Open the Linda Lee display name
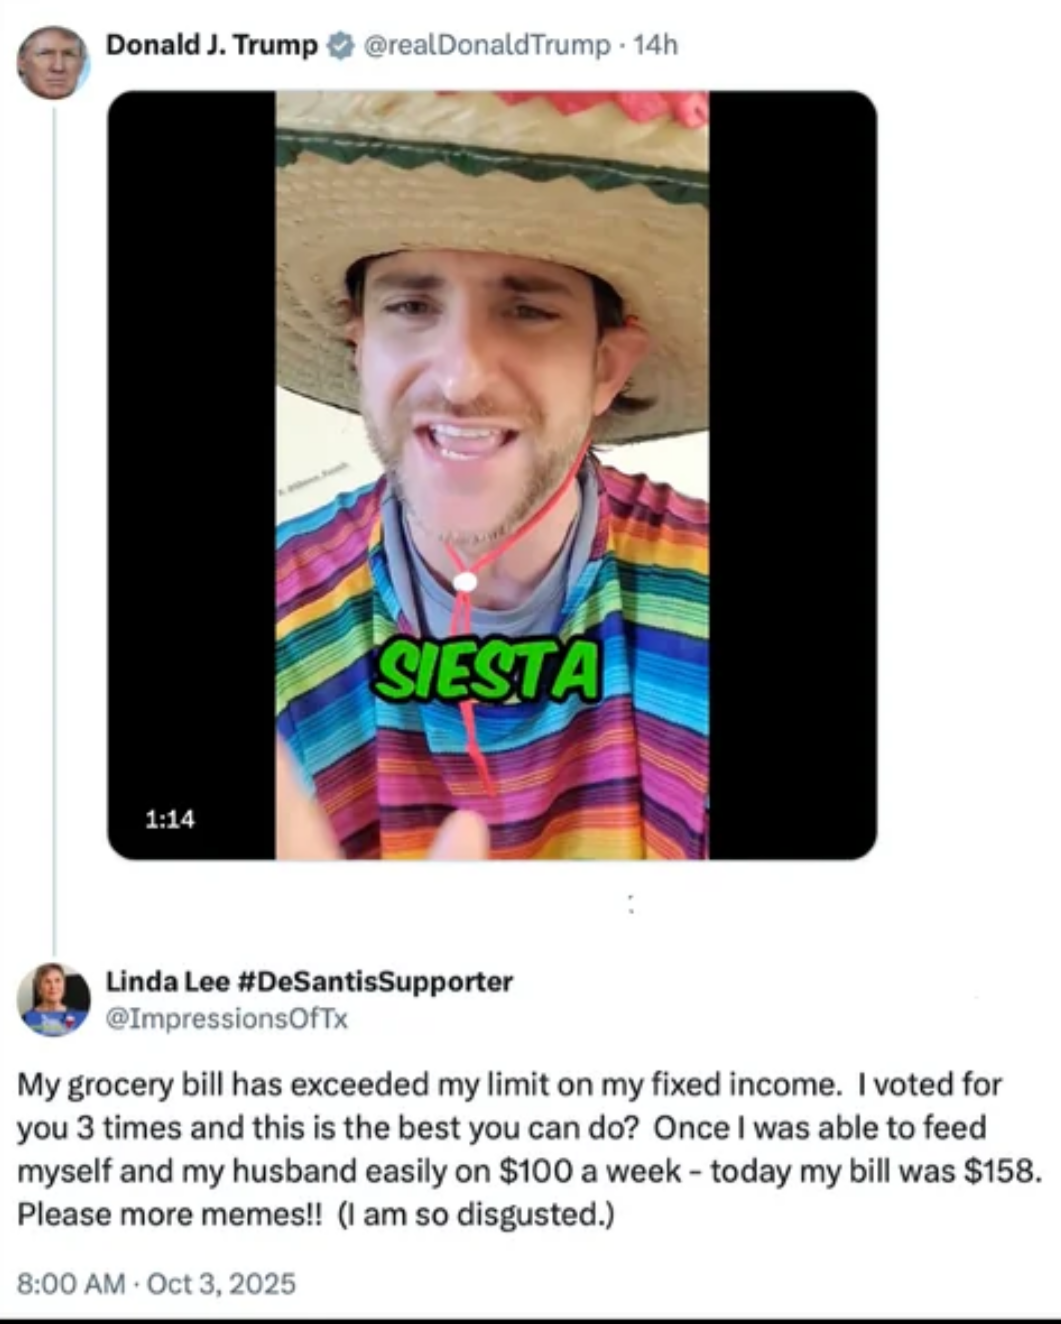The image size is (1061, 1324). (x=168, y=982)
